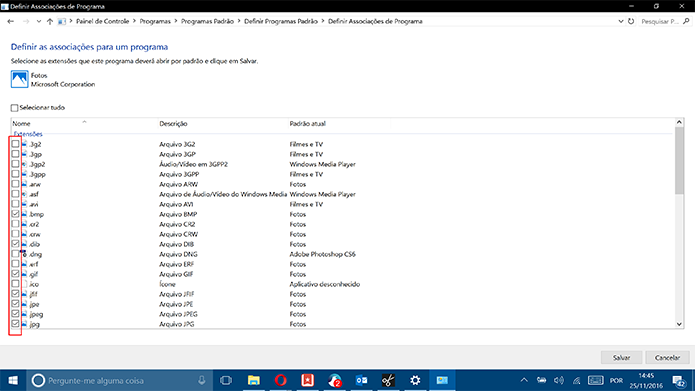This screenshot has width=695, height=391.
Task: Click the search magnifier icon
Action: tap(686, 21)
